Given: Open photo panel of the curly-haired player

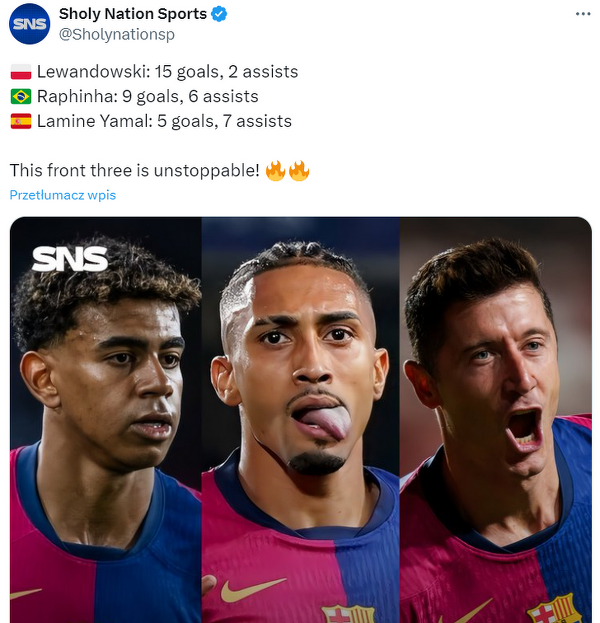Looking at the screenshot, I should tap(106, 420).
